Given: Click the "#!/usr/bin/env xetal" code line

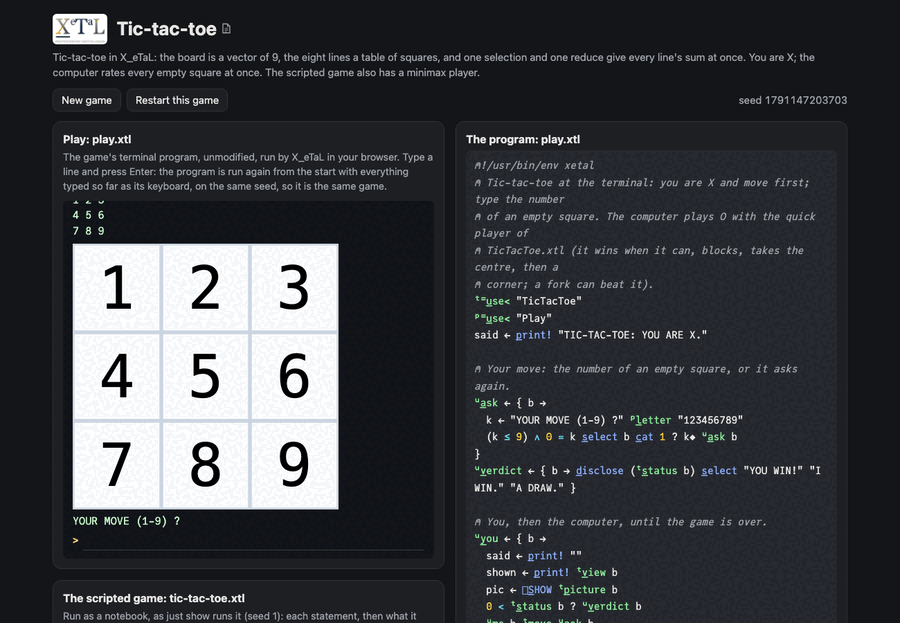Looking at the screenshot, I should 534,166.
